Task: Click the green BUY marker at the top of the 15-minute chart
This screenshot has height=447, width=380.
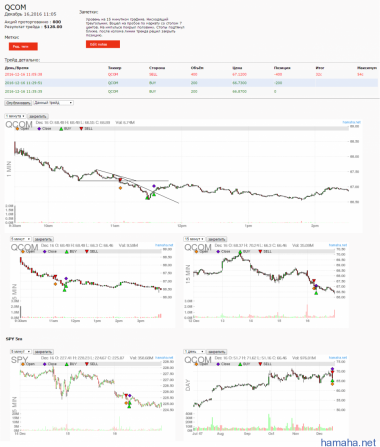Action: (x=240, y=253)
